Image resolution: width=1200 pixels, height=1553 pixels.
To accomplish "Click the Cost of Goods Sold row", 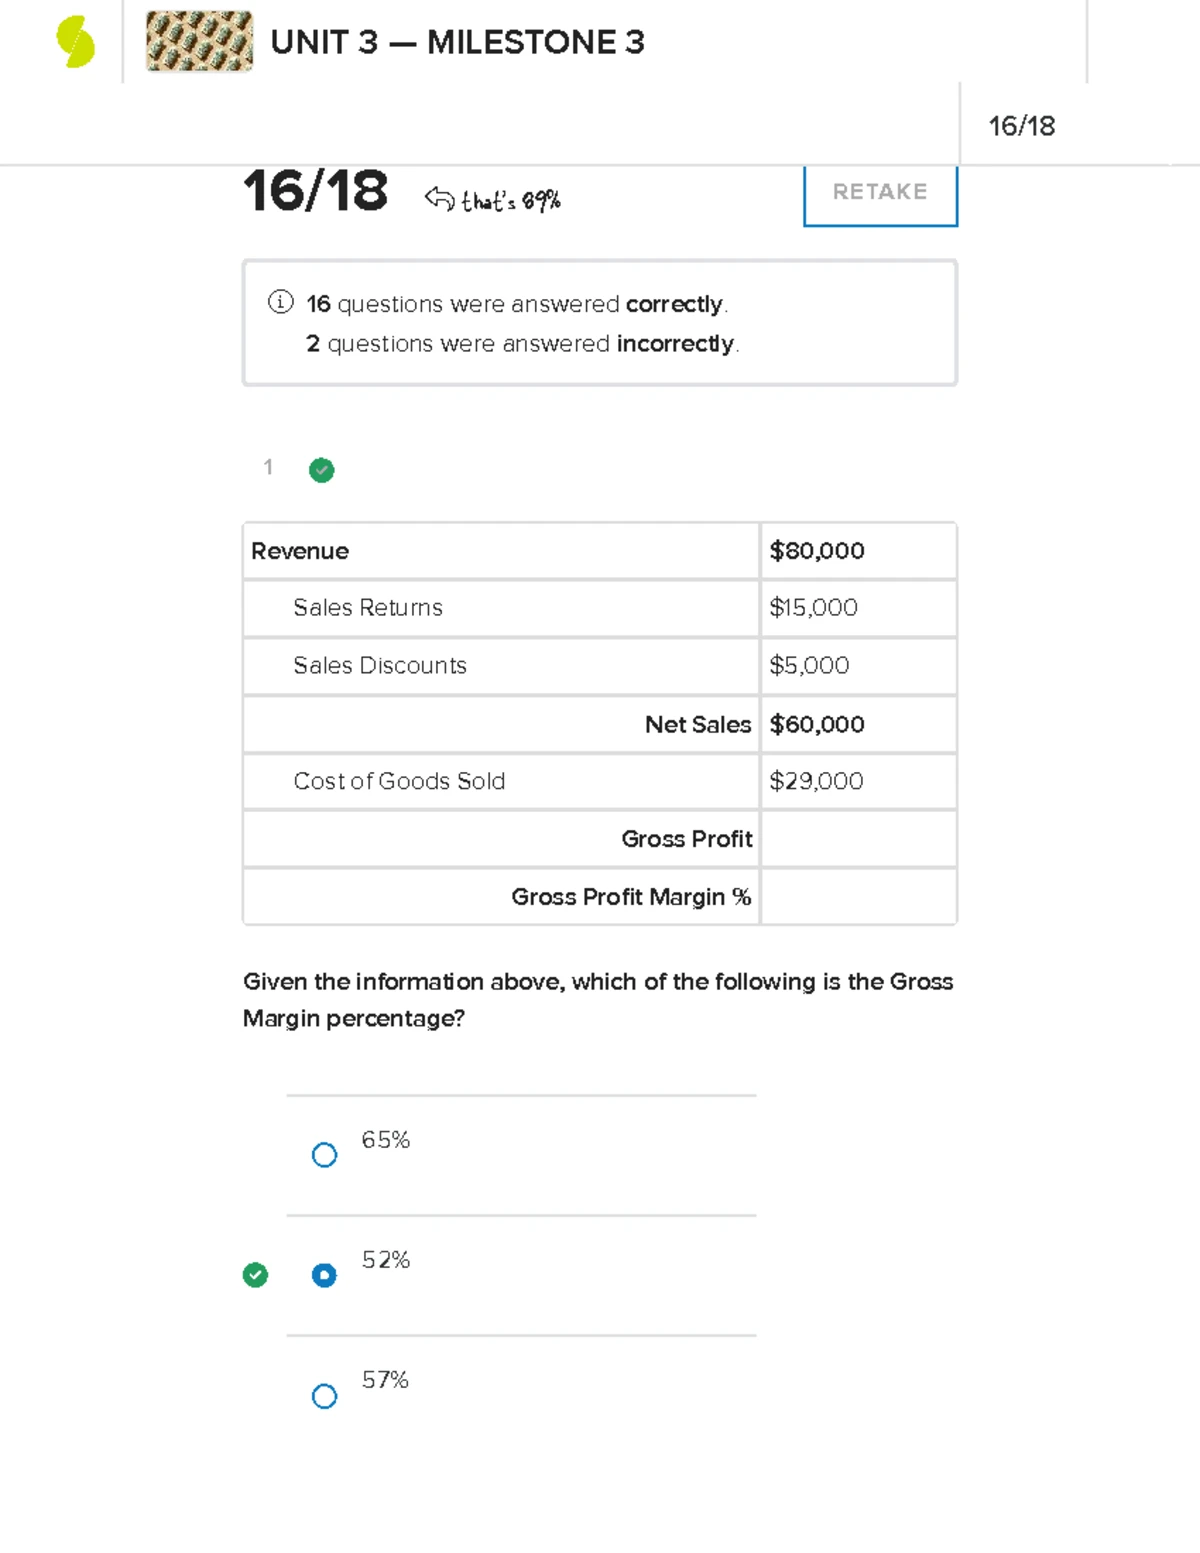I will 600,781.
